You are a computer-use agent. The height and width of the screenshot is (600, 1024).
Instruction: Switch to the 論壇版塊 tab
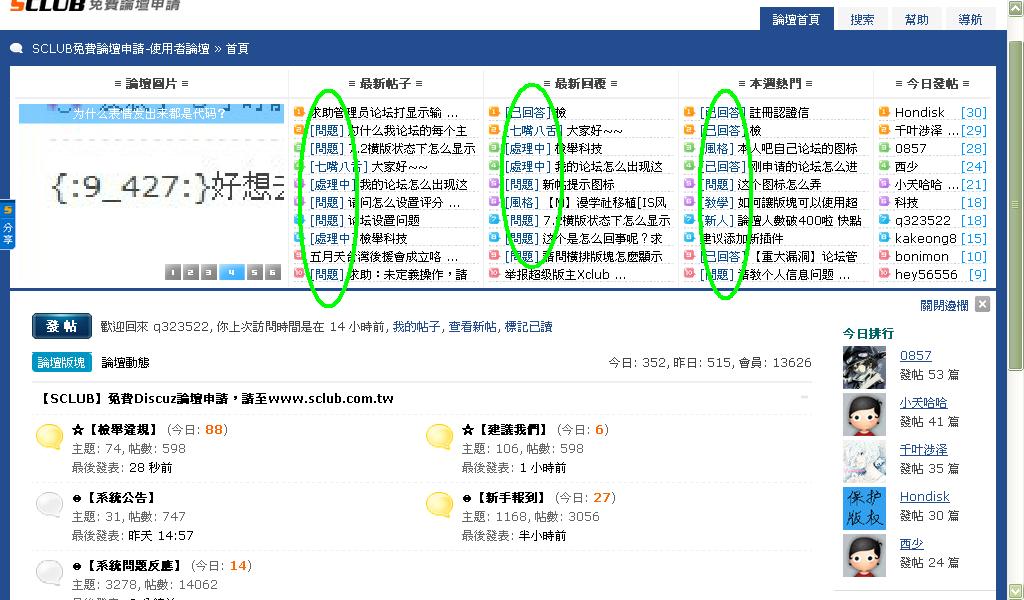click(x=61, y=362)
